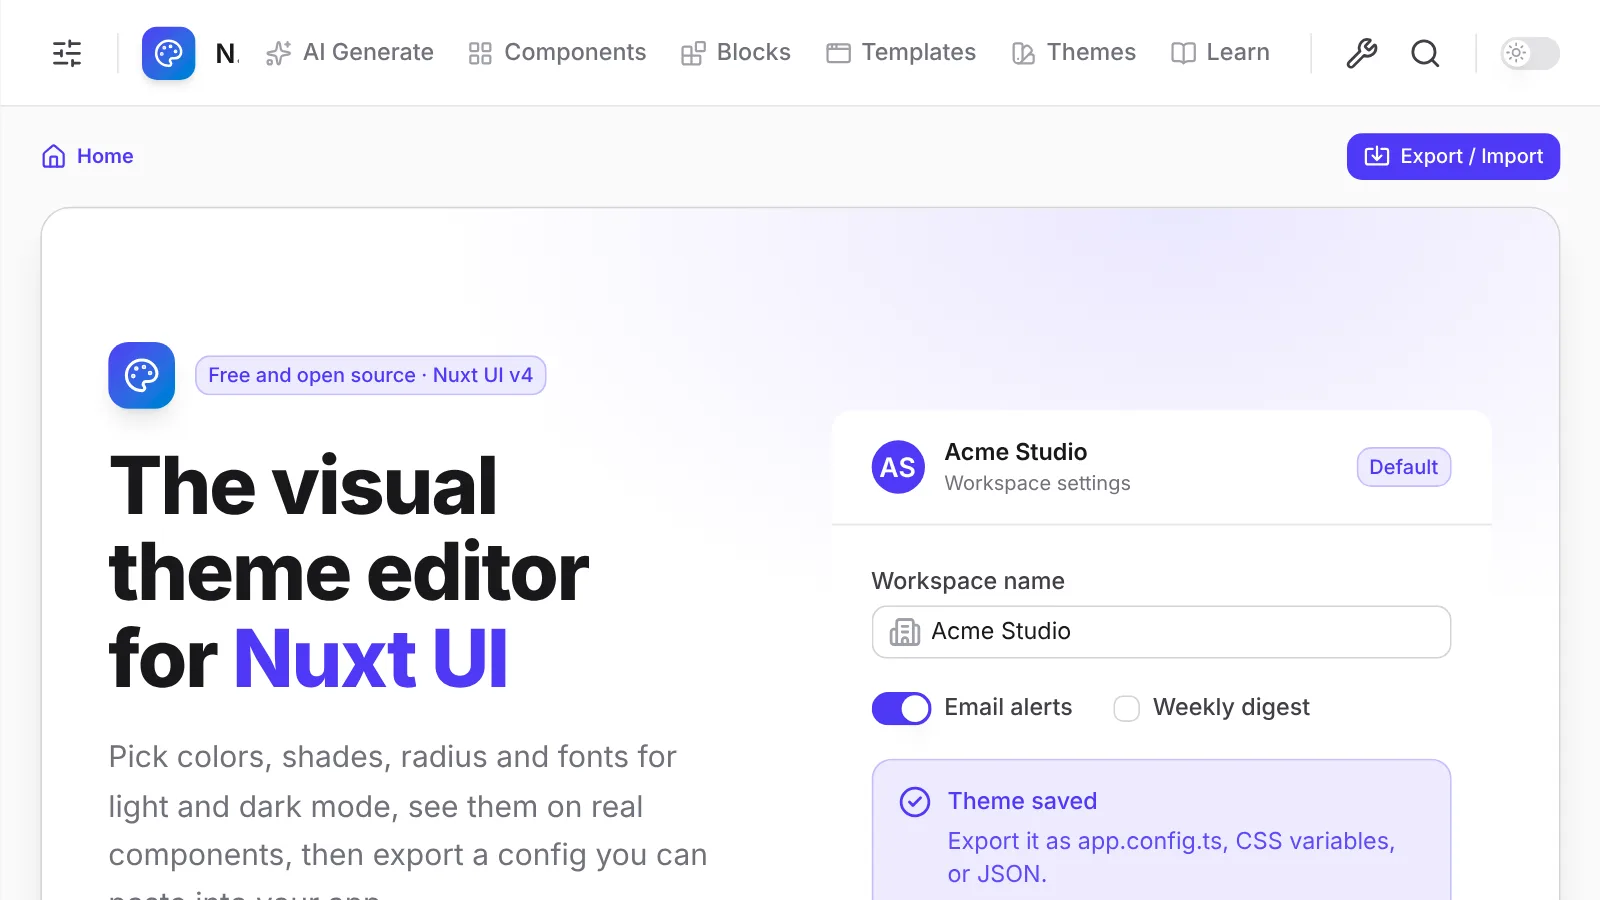Open the Themes nav item
The width and height of the screenshot is (1600, 900).
coord(1074,53)
